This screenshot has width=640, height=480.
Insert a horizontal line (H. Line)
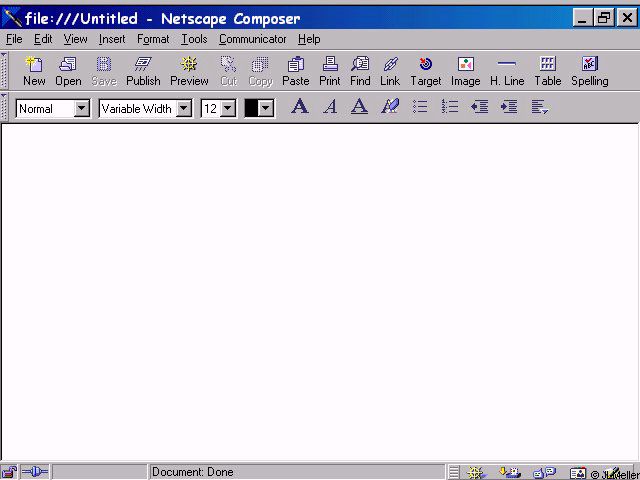[507, 71]
